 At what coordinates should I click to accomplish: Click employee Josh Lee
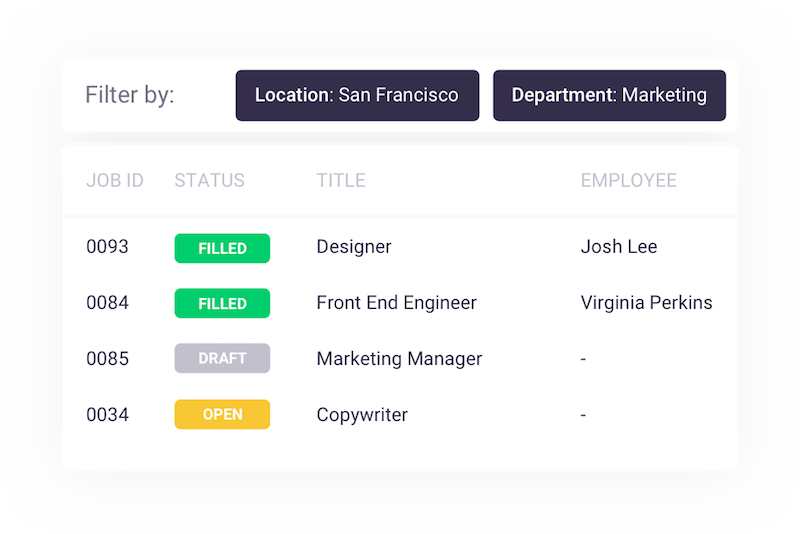(x=618, y=247)
